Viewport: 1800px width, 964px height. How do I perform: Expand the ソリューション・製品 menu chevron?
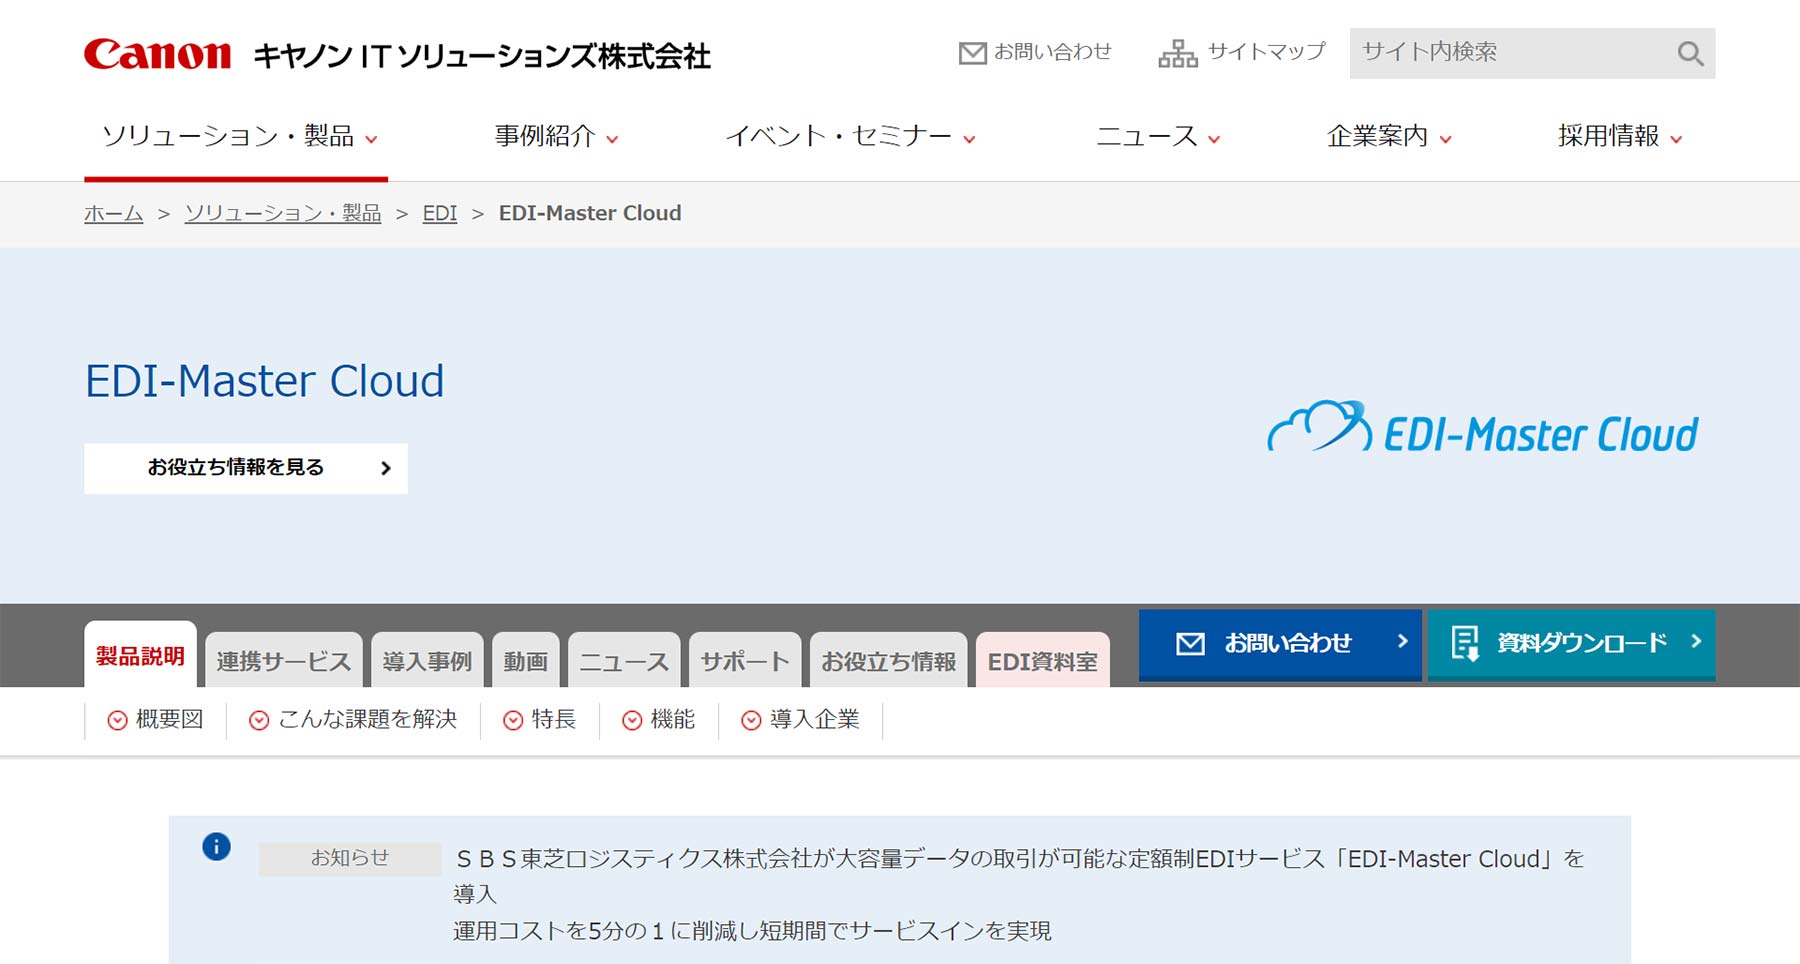click(x=371, y=140)
